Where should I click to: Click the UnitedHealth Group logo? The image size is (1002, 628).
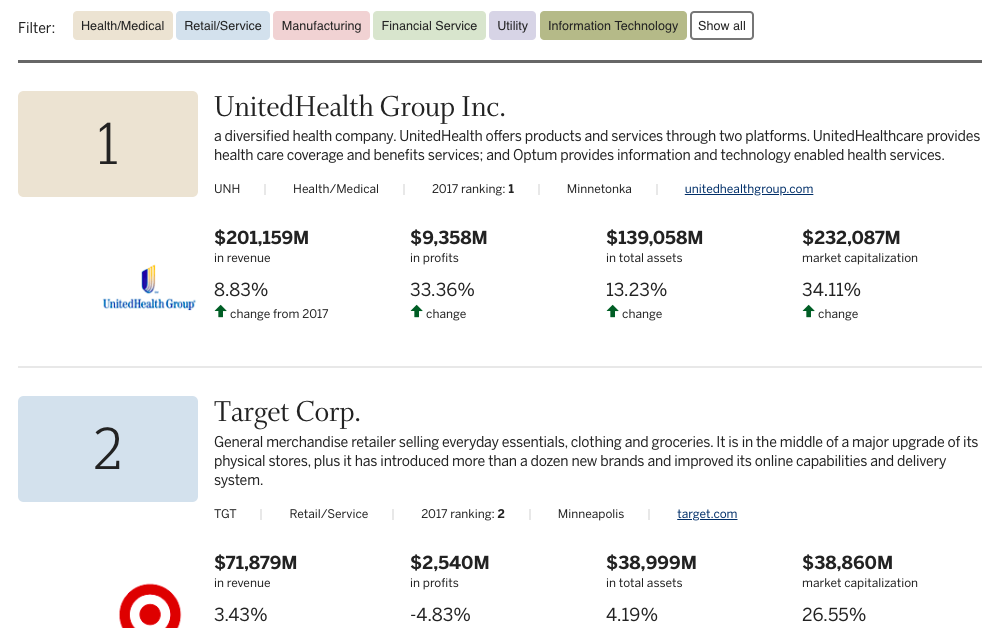click(149, 288)
